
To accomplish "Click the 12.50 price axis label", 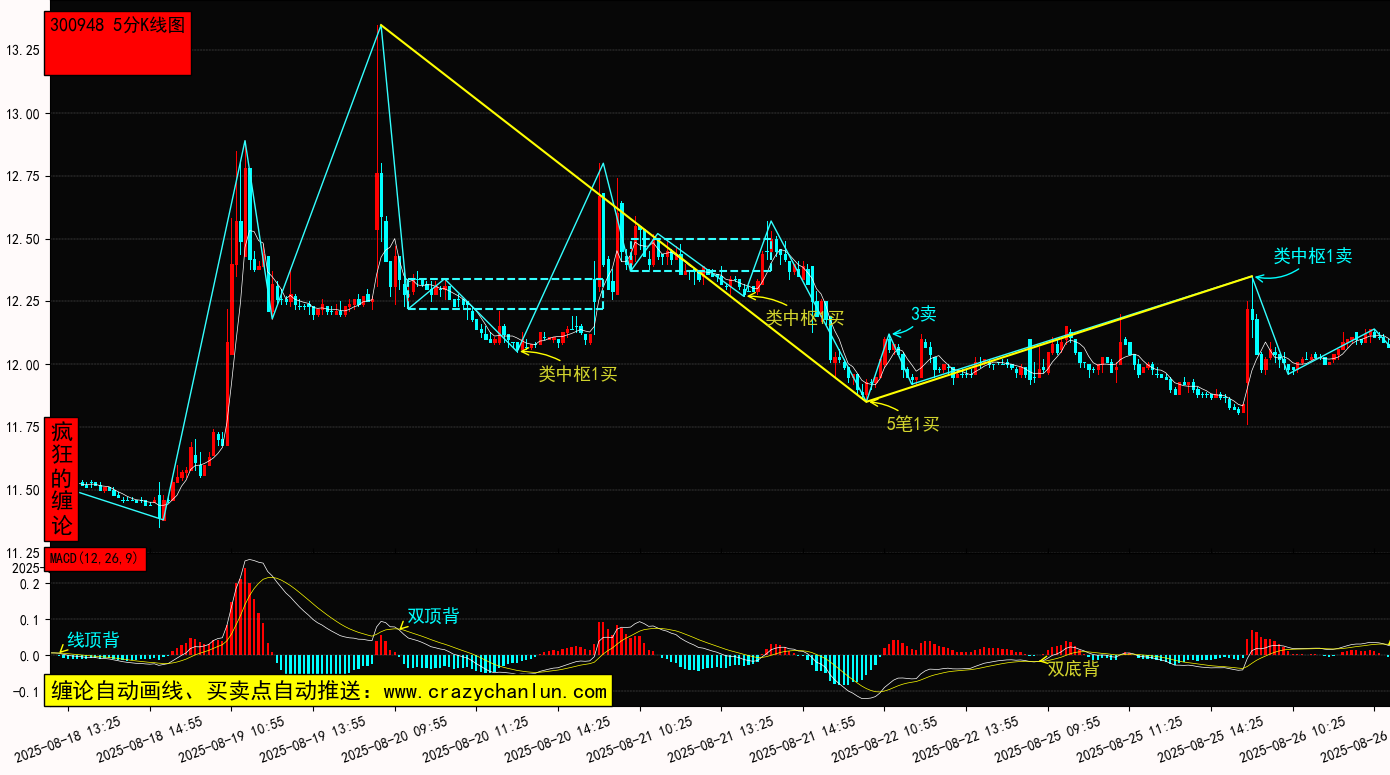I will (23, 240).
